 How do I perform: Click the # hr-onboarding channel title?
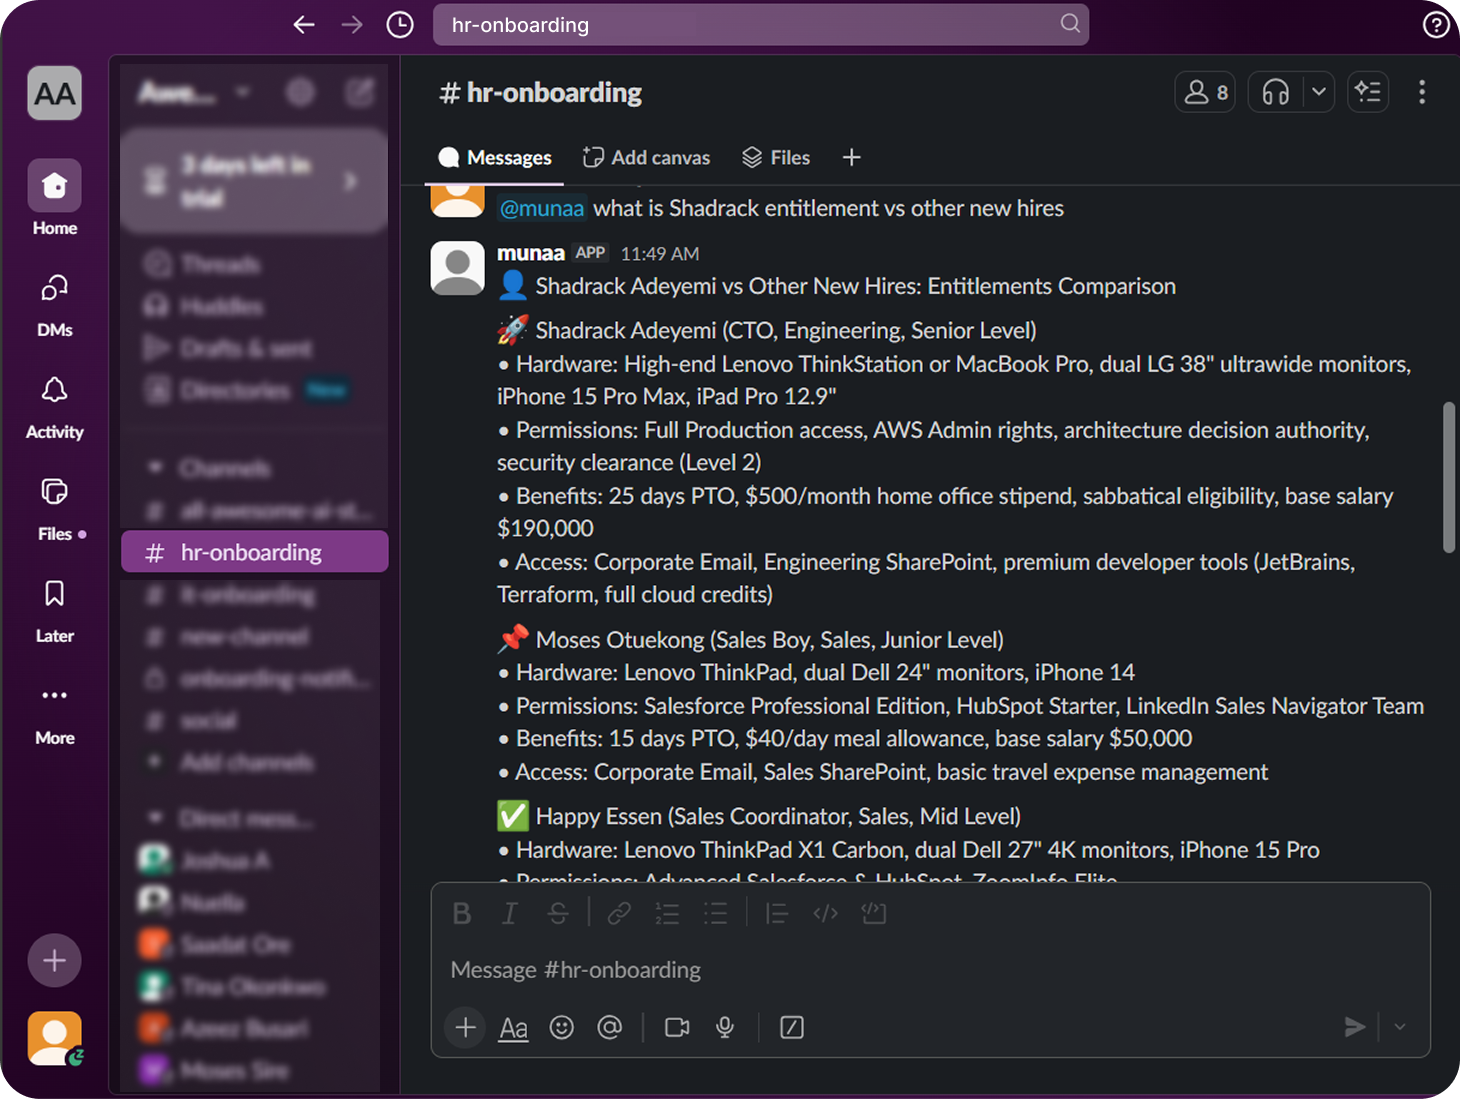point(540,93)
